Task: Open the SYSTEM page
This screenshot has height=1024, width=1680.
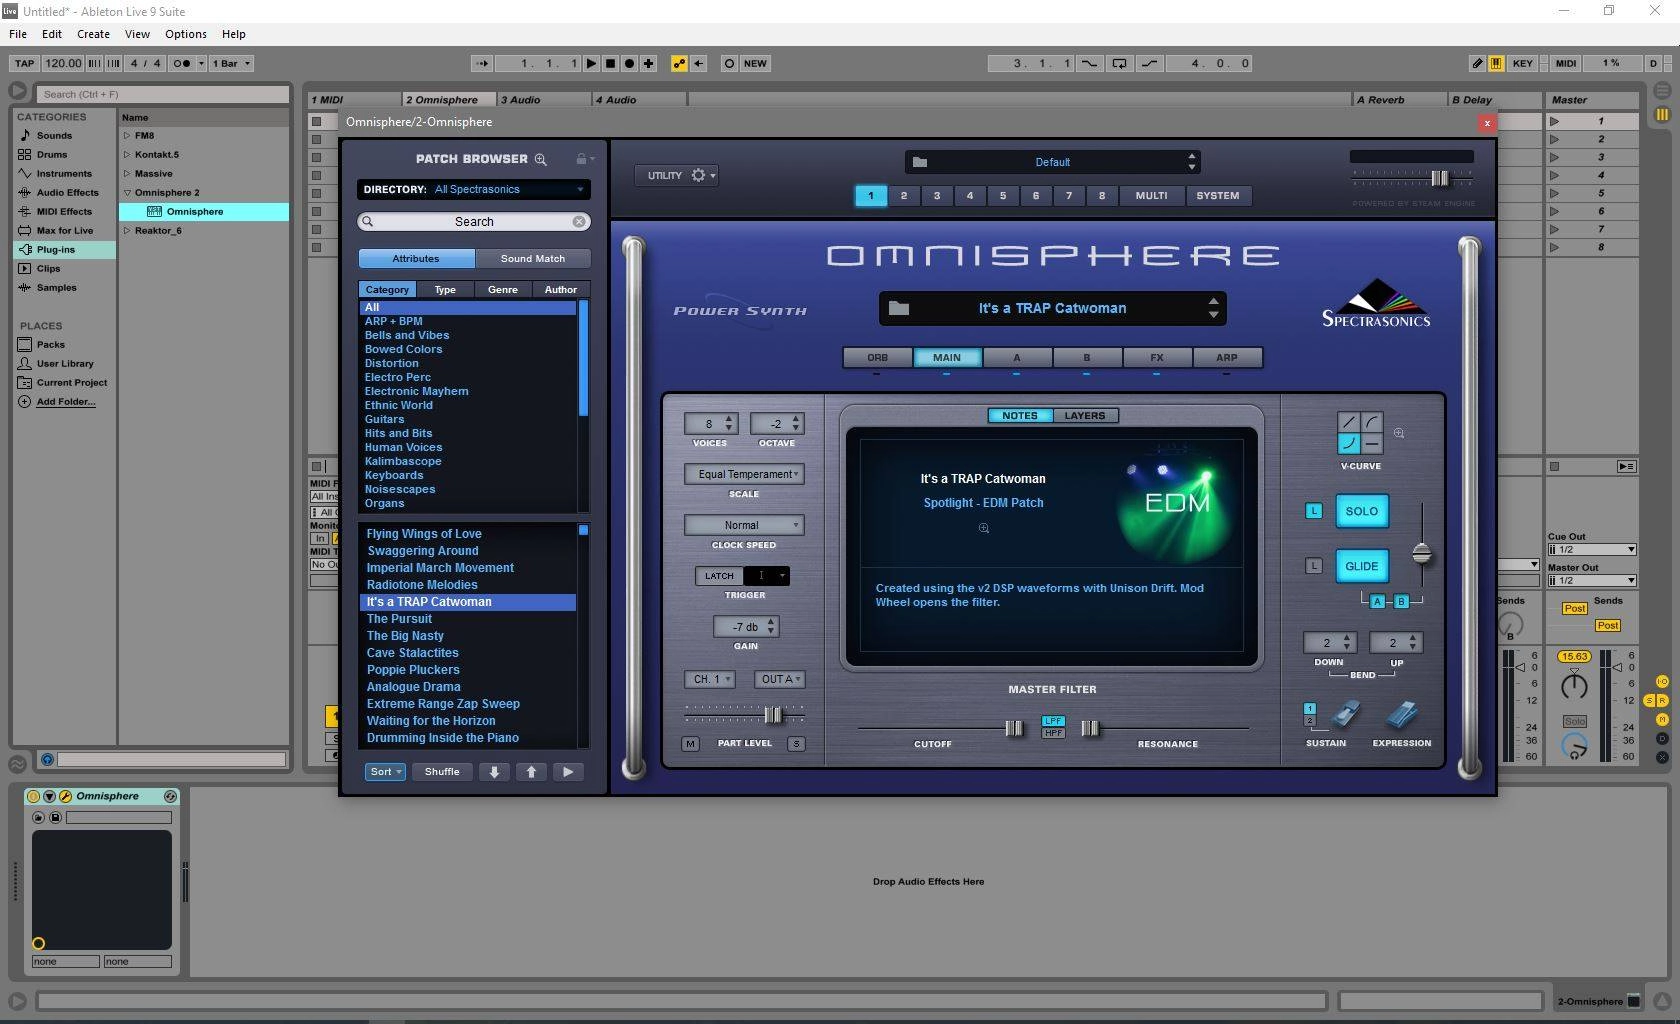Action: 1217,195
